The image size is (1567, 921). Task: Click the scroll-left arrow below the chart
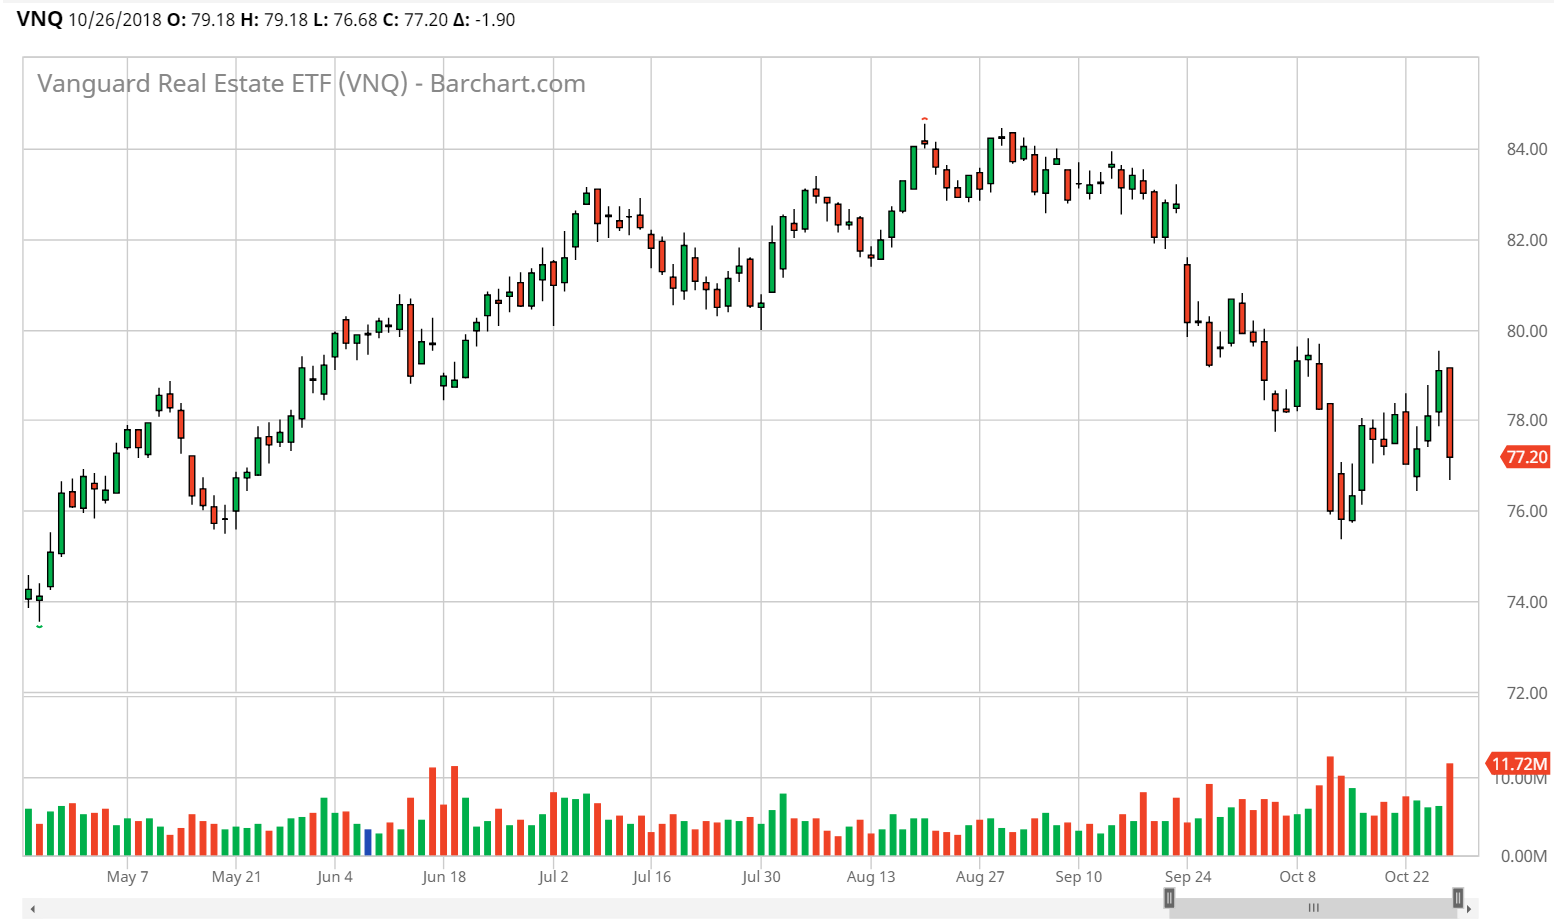tap(33, 908)
